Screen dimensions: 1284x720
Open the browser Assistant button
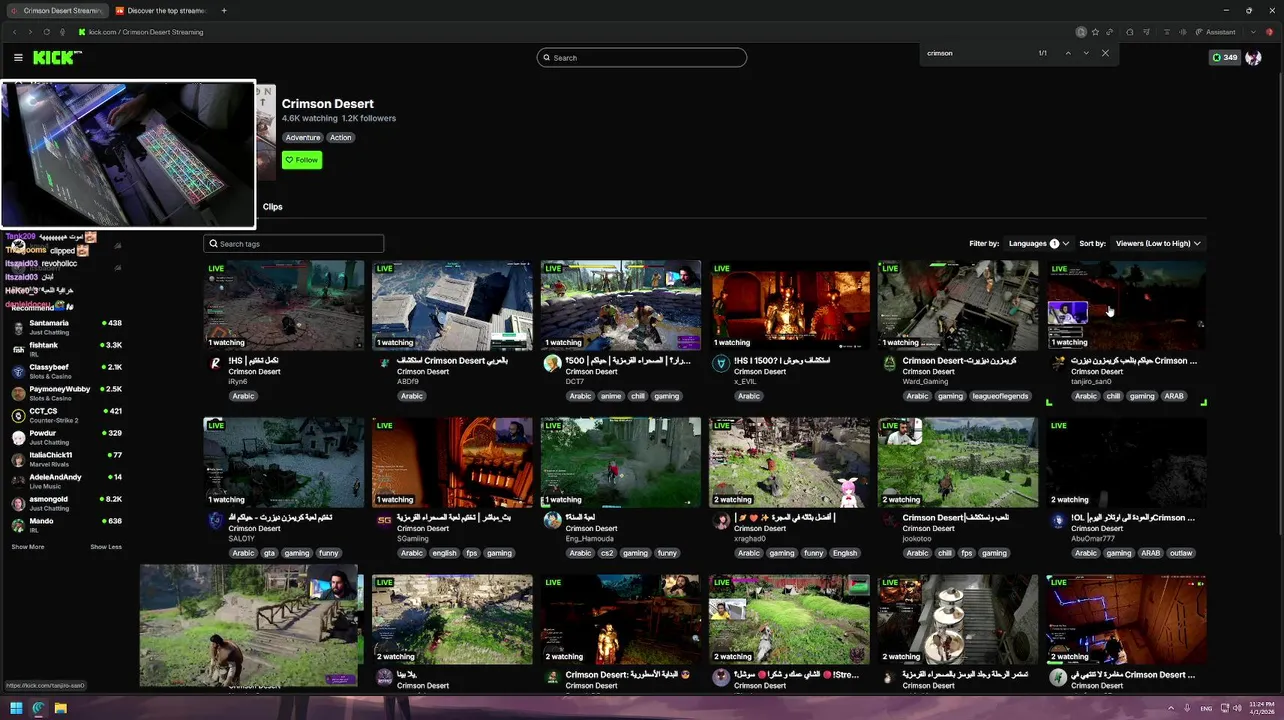click(x=1215, y=32)
